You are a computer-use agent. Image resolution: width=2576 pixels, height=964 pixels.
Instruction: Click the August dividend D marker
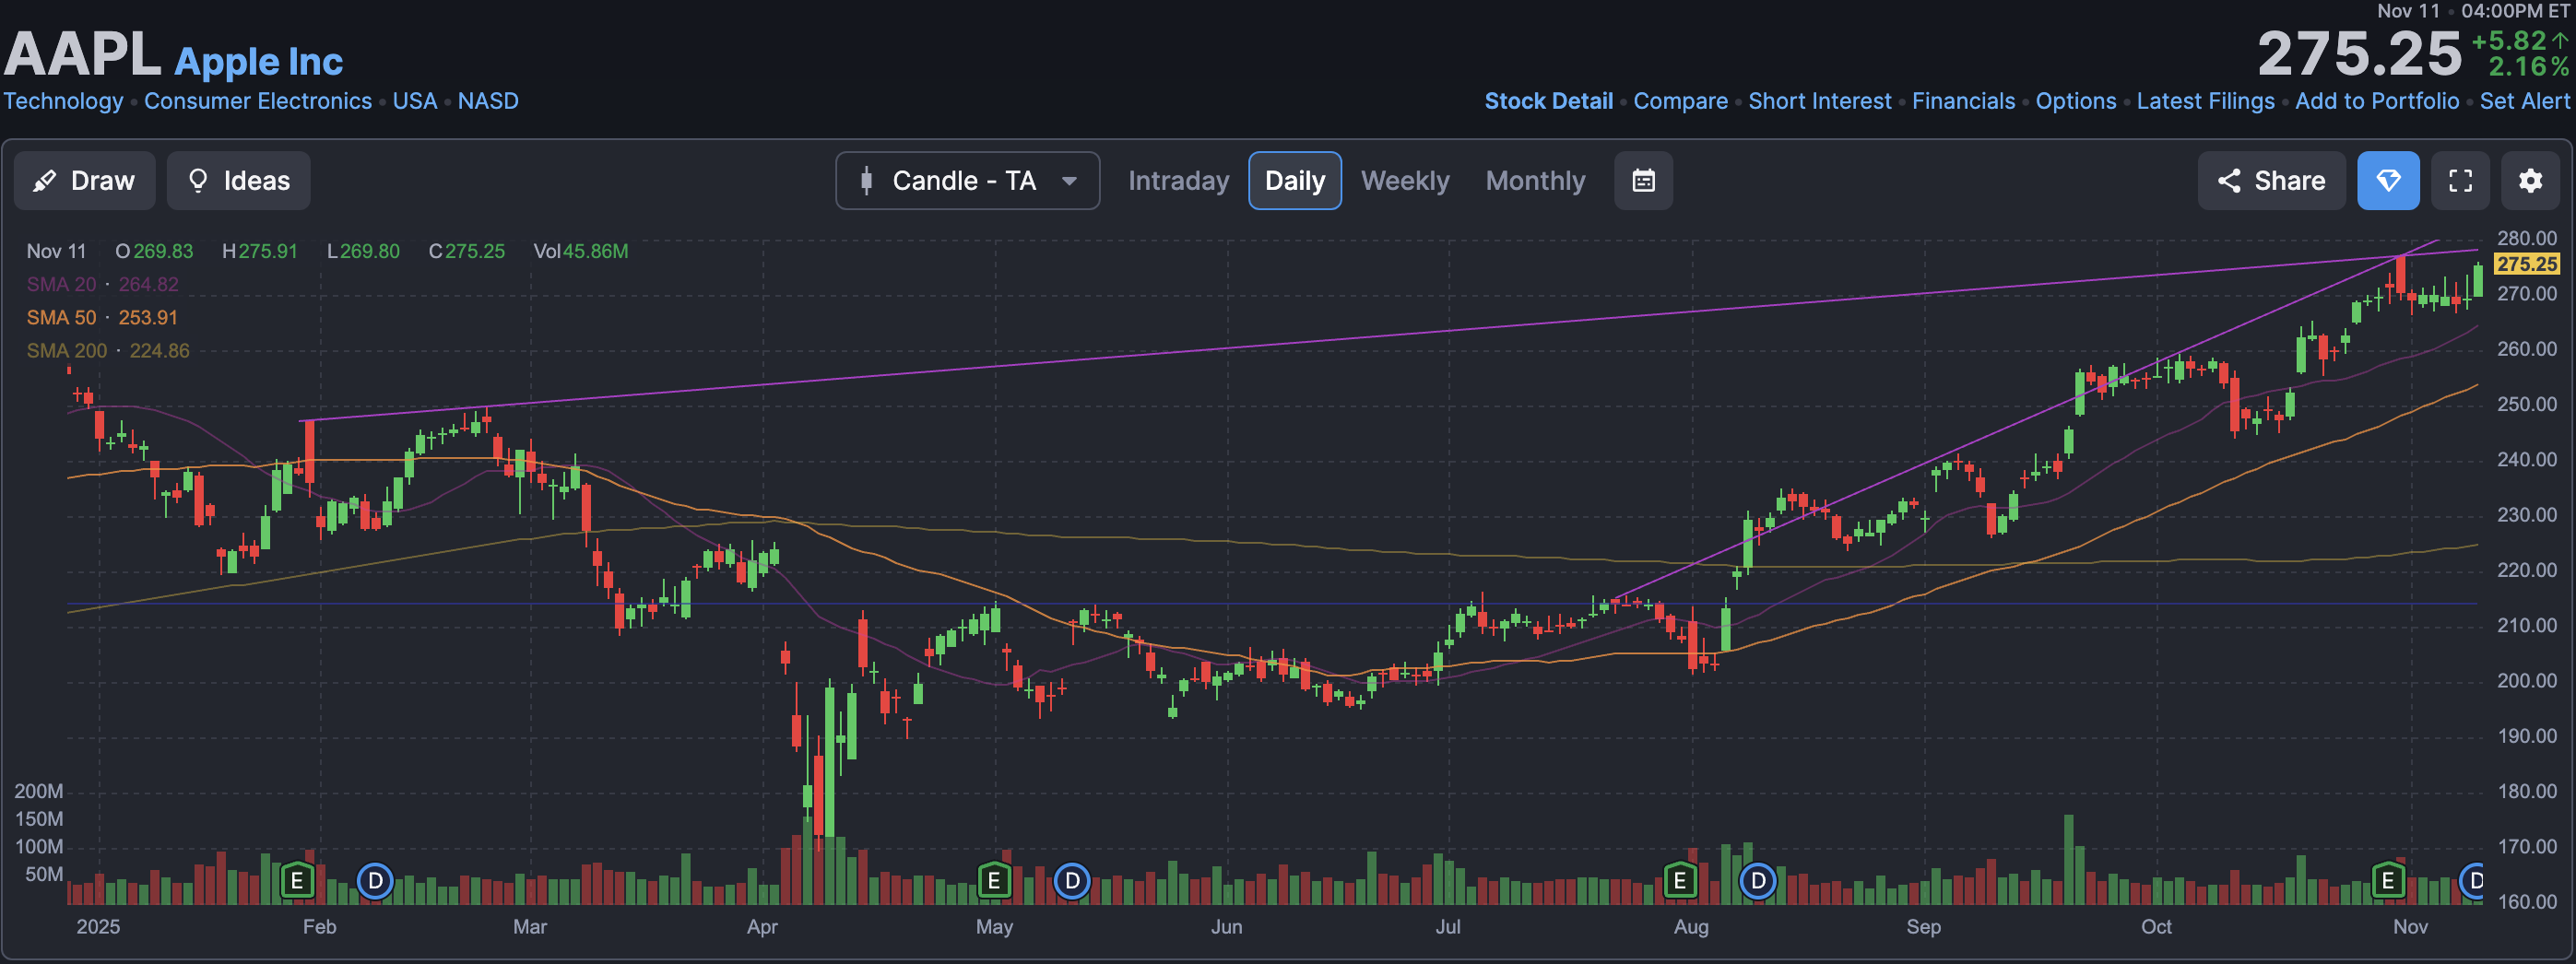point(1758,881)
